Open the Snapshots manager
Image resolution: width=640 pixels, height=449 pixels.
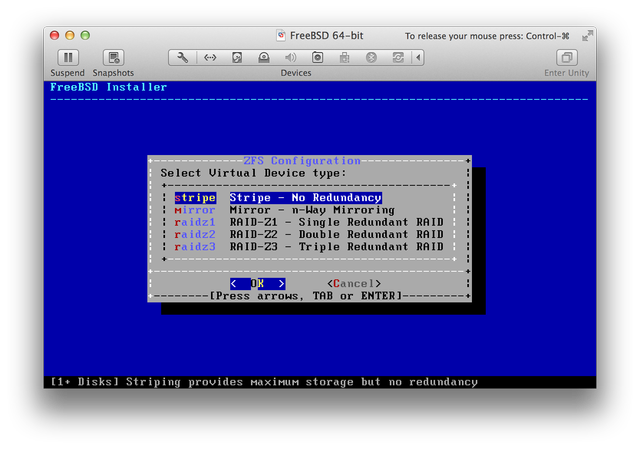113,58
